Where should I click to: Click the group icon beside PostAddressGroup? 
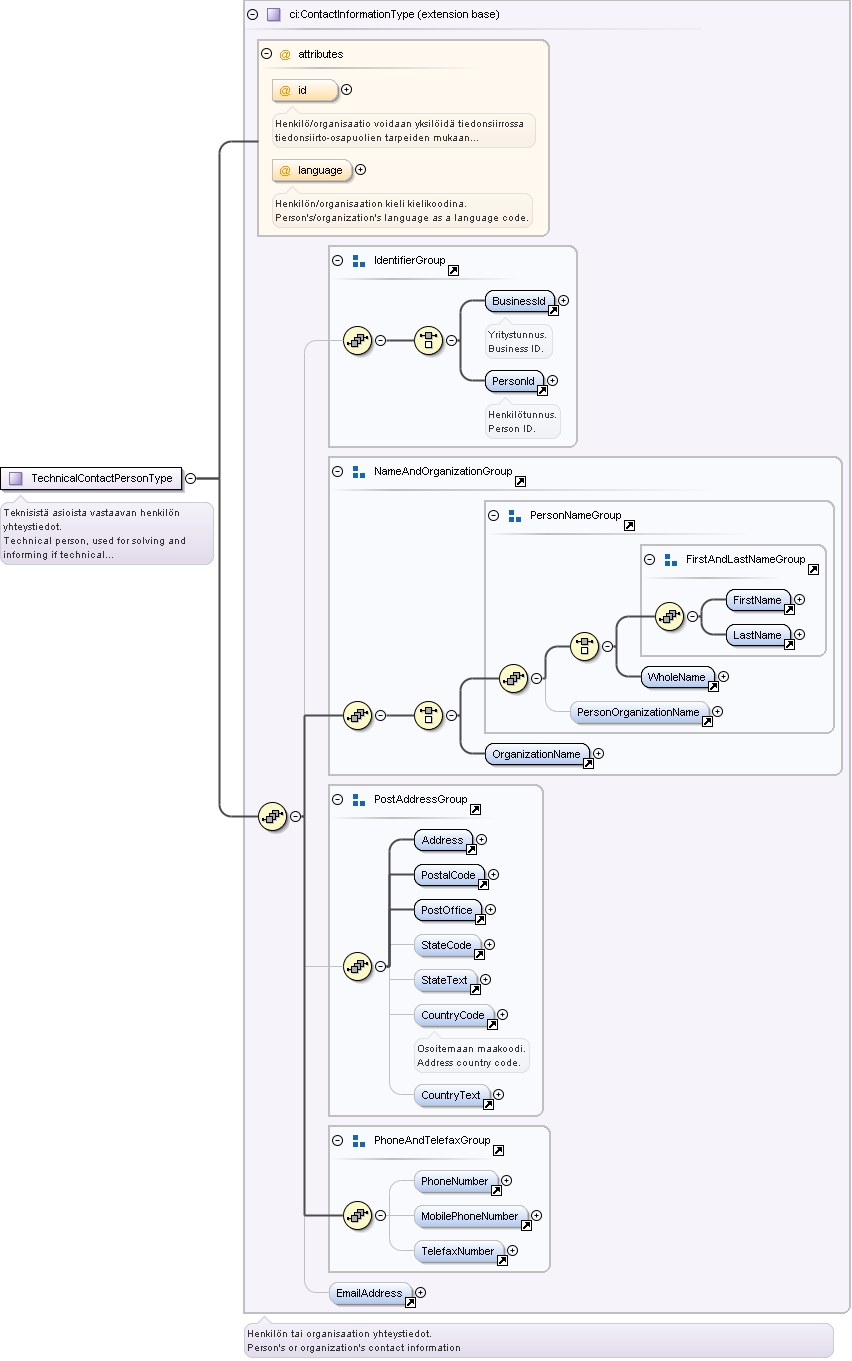tap(359, 799)
